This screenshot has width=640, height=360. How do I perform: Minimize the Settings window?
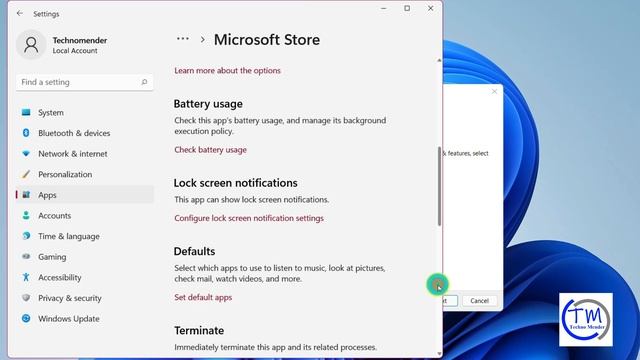pyautogui.click(x=384, y=8)
